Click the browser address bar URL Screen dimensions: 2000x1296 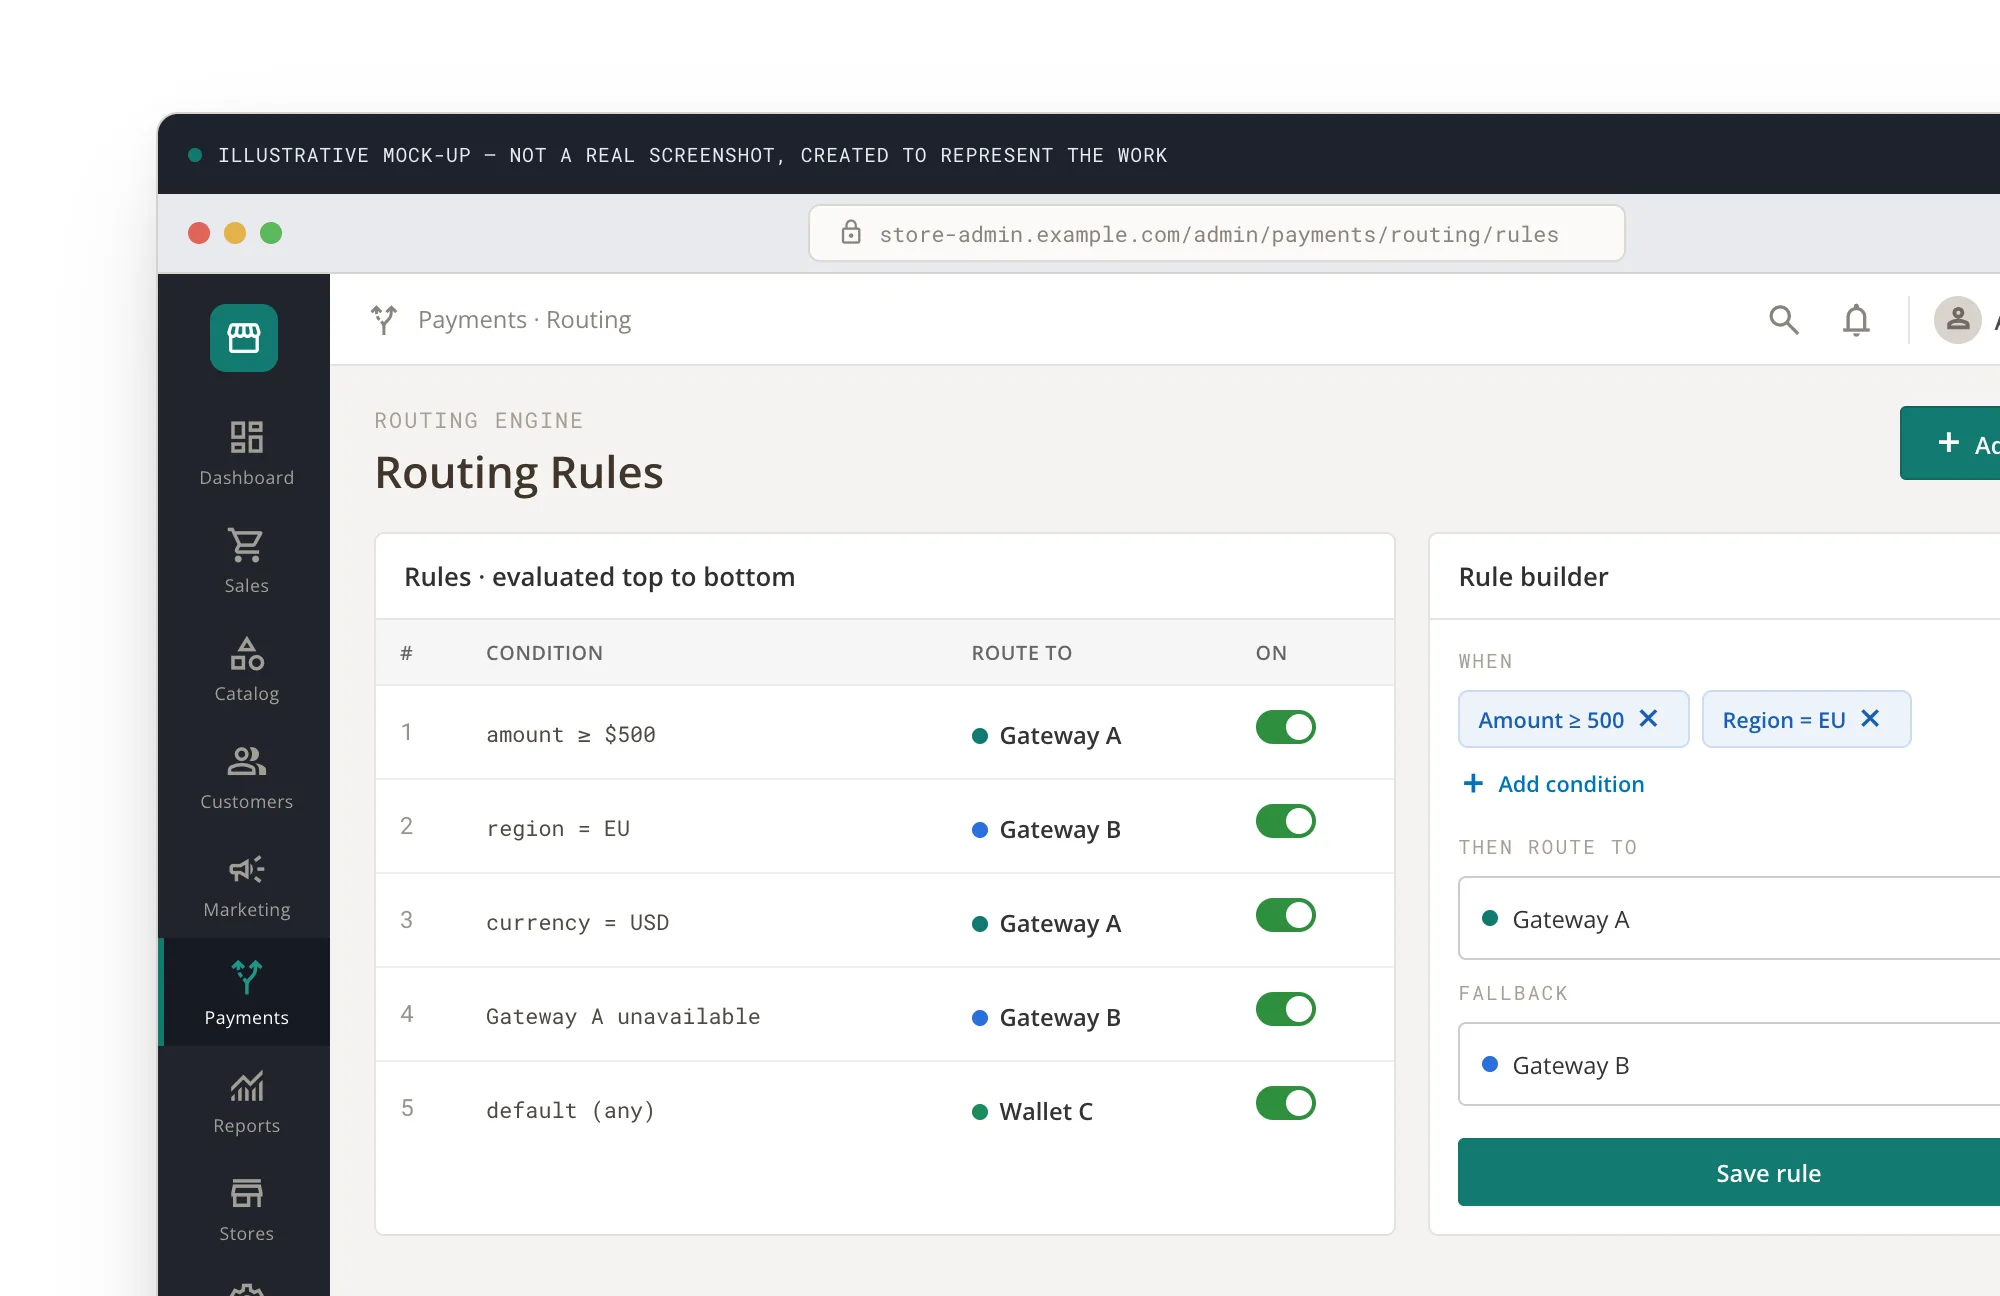tap(1218, 234)
